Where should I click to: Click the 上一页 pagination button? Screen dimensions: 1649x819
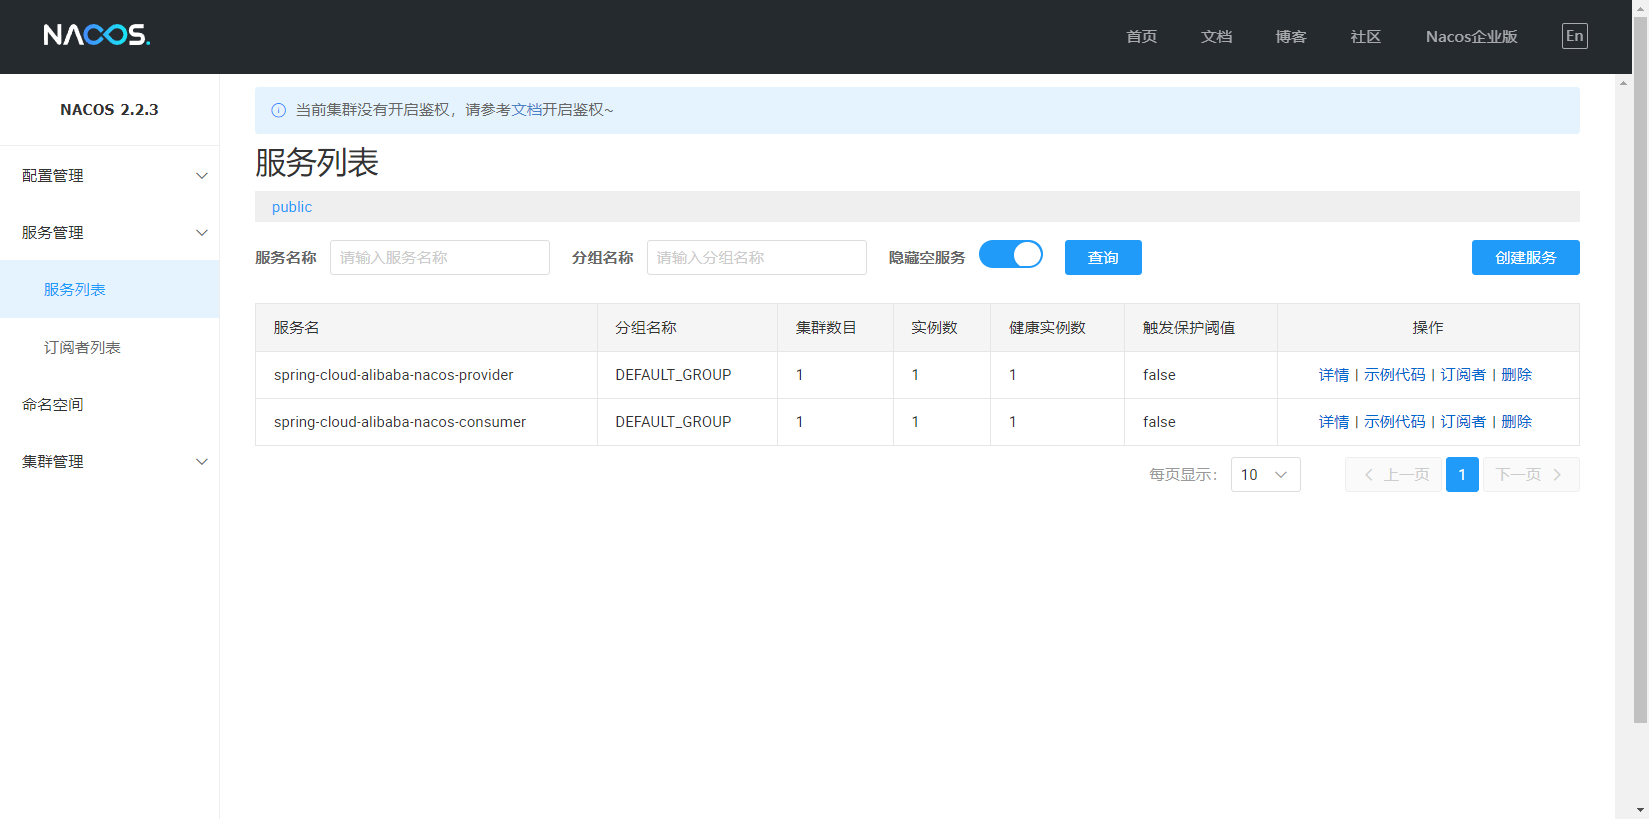(x=1393, y=475)
